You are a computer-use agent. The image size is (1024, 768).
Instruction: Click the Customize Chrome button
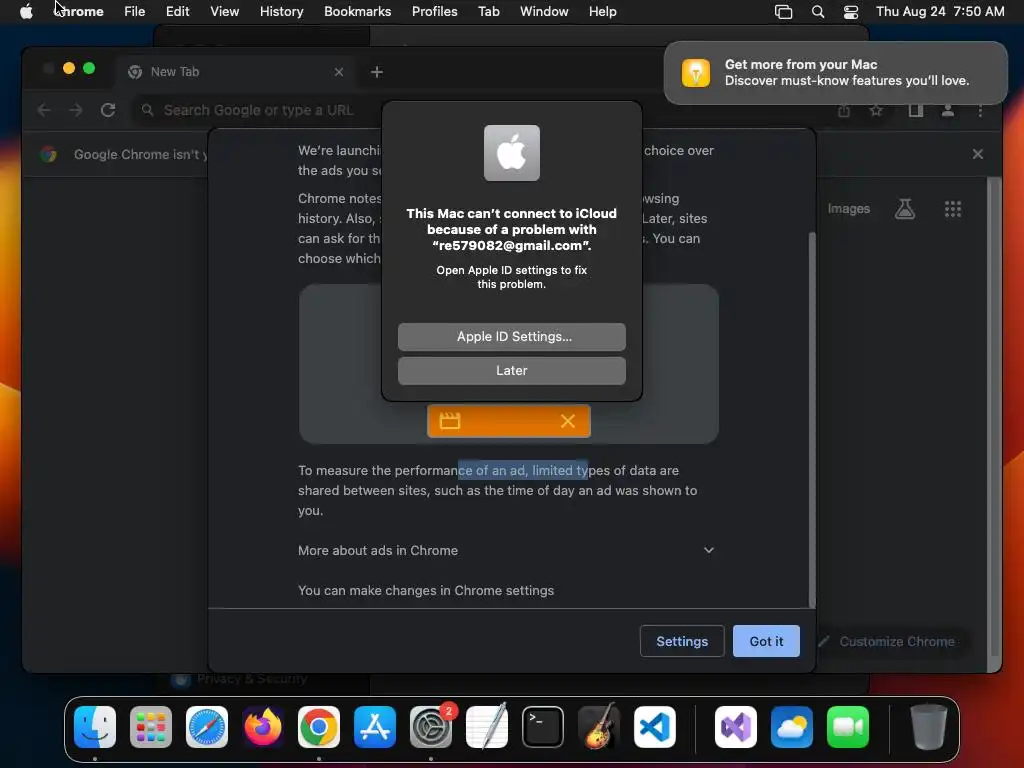(x=888, y=641)
